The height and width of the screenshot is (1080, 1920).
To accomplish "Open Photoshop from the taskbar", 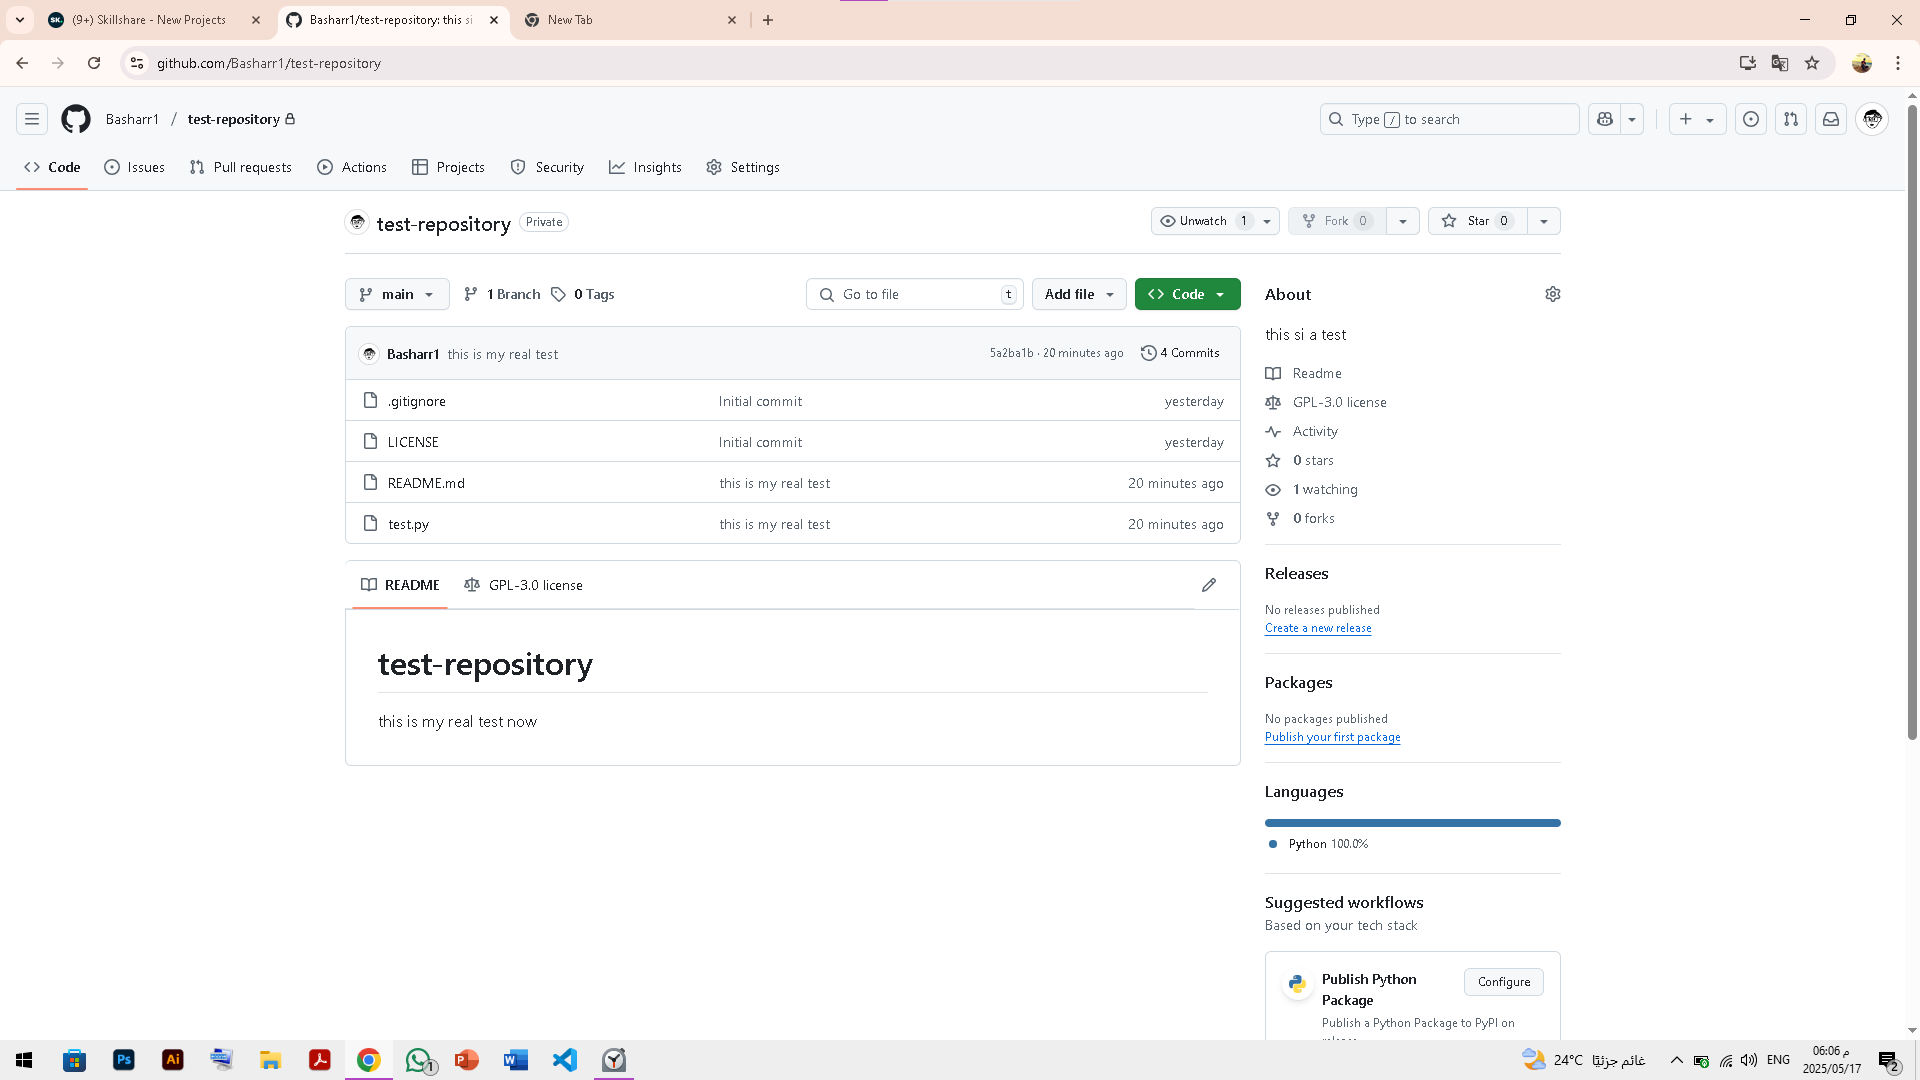I will click(x=124, y=1060).
